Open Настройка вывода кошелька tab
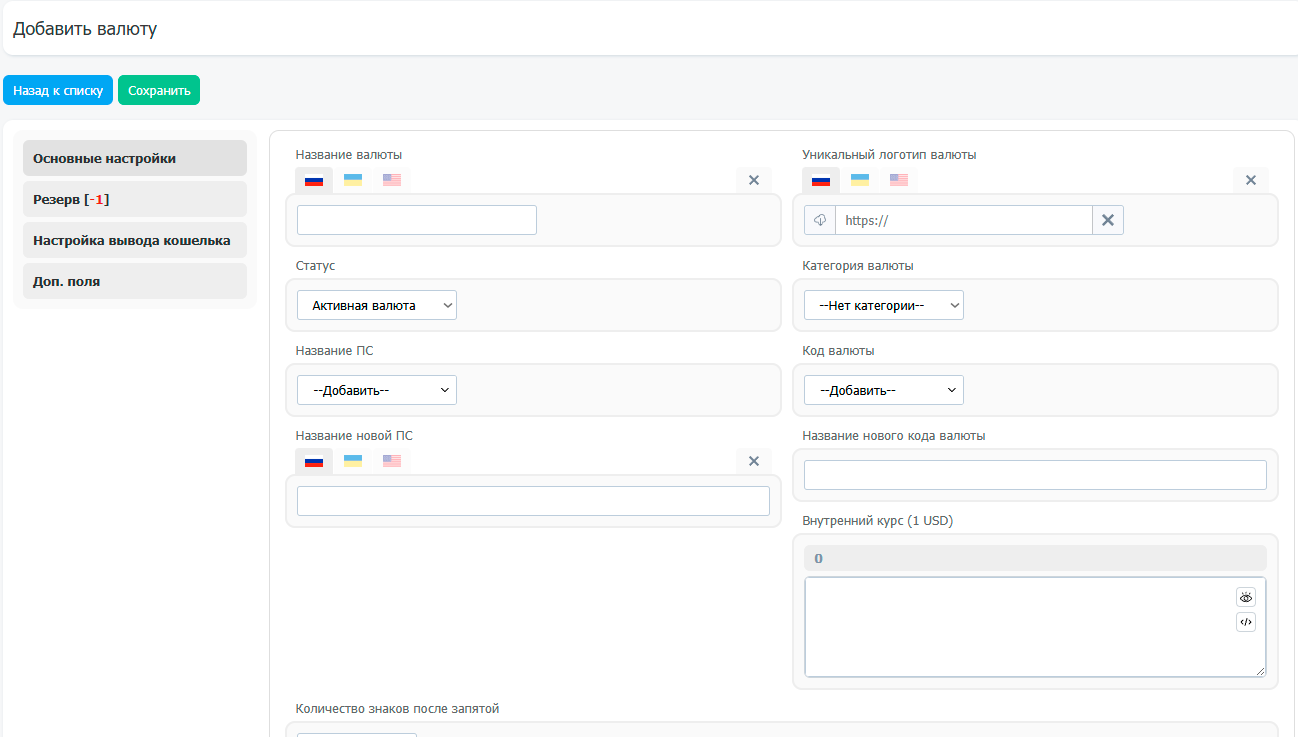Image resolution: width=1298 pixels, height=737 pixels. click(x=134, y=240)
